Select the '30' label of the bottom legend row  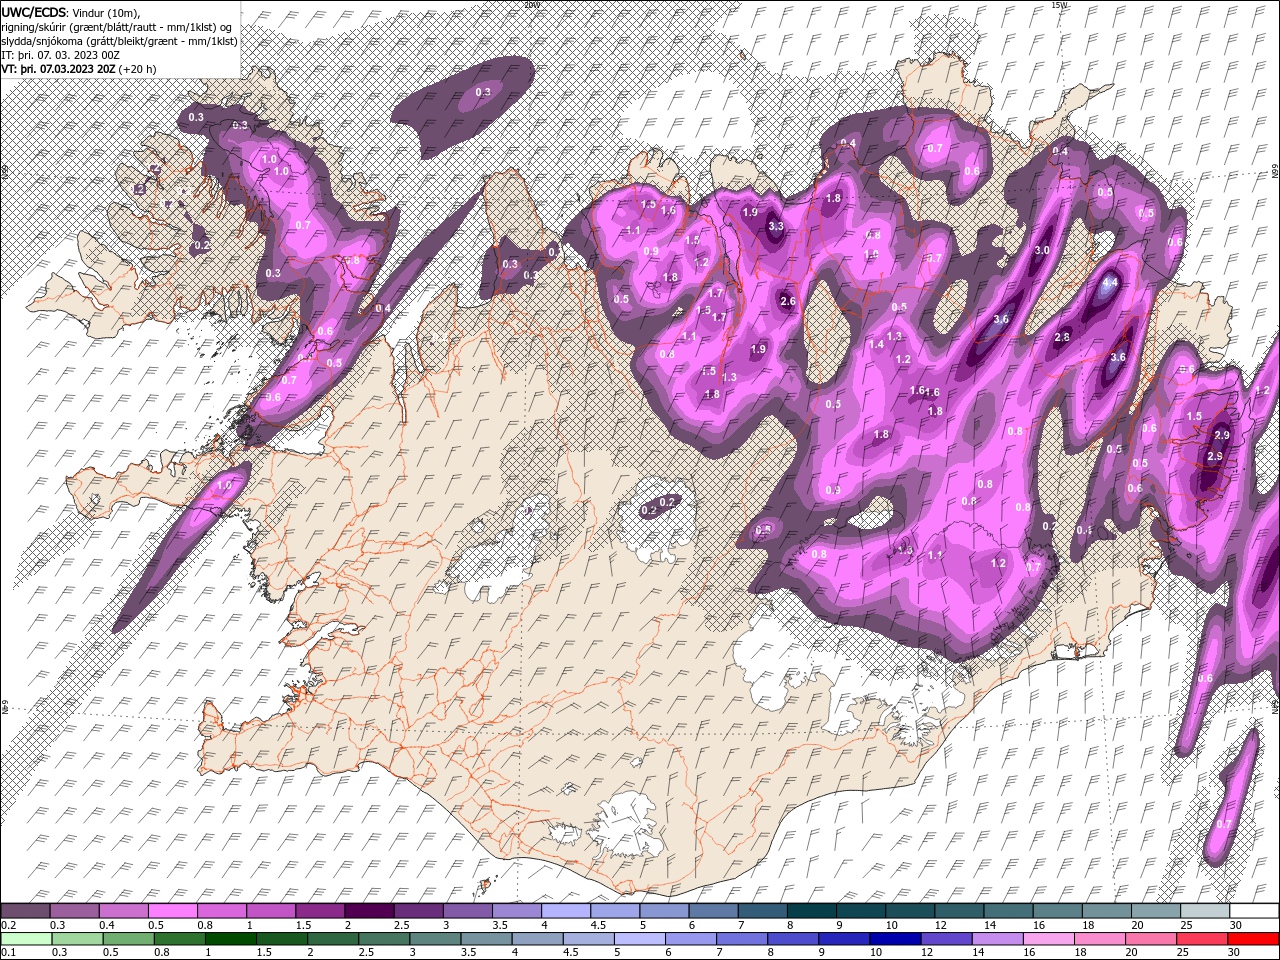click(x=1235, y=953)
